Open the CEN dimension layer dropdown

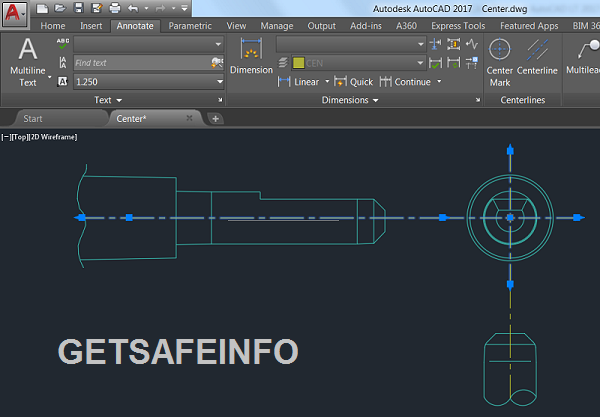(359, 63)
